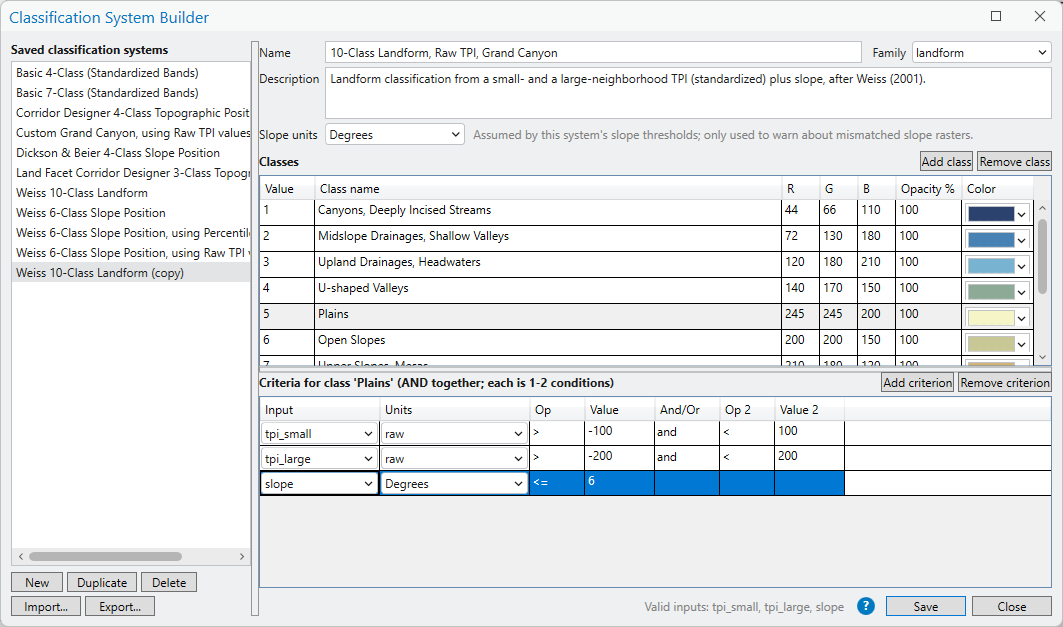
Task: Open the Degrees units dropdown in slope row
Action: click(x=454, y=484)
